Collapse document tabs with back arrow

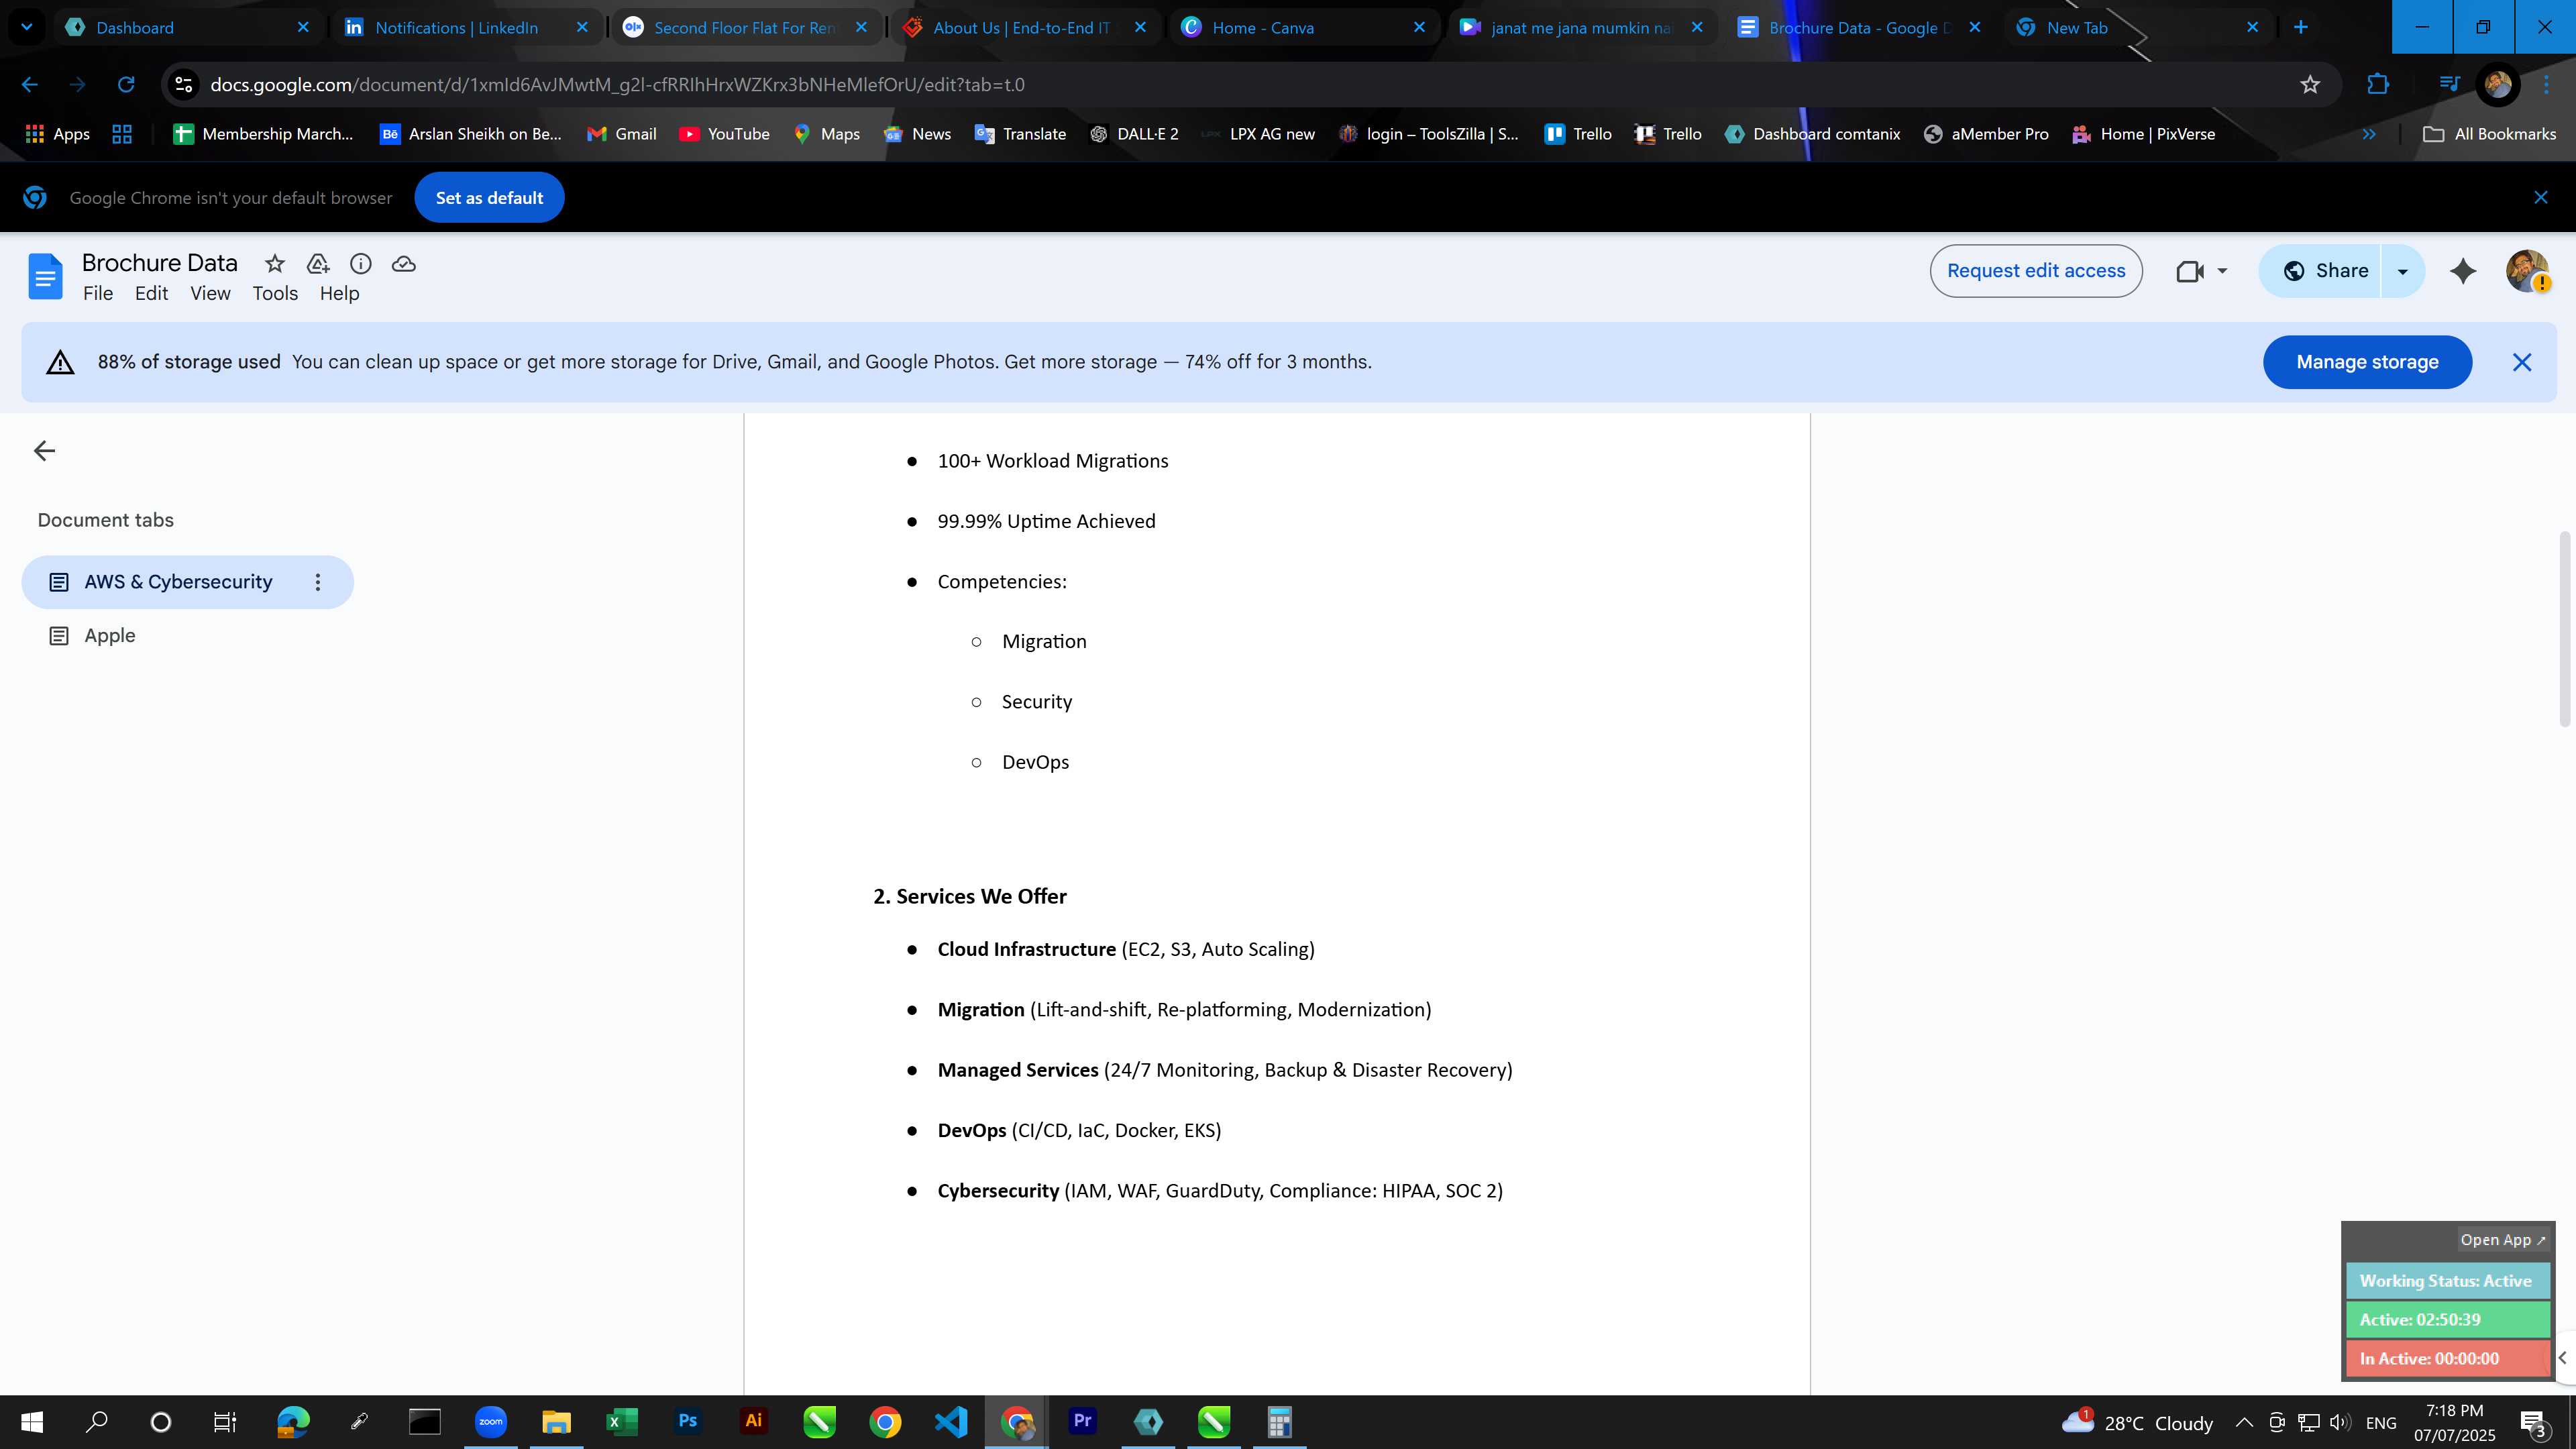click(44, 451)
